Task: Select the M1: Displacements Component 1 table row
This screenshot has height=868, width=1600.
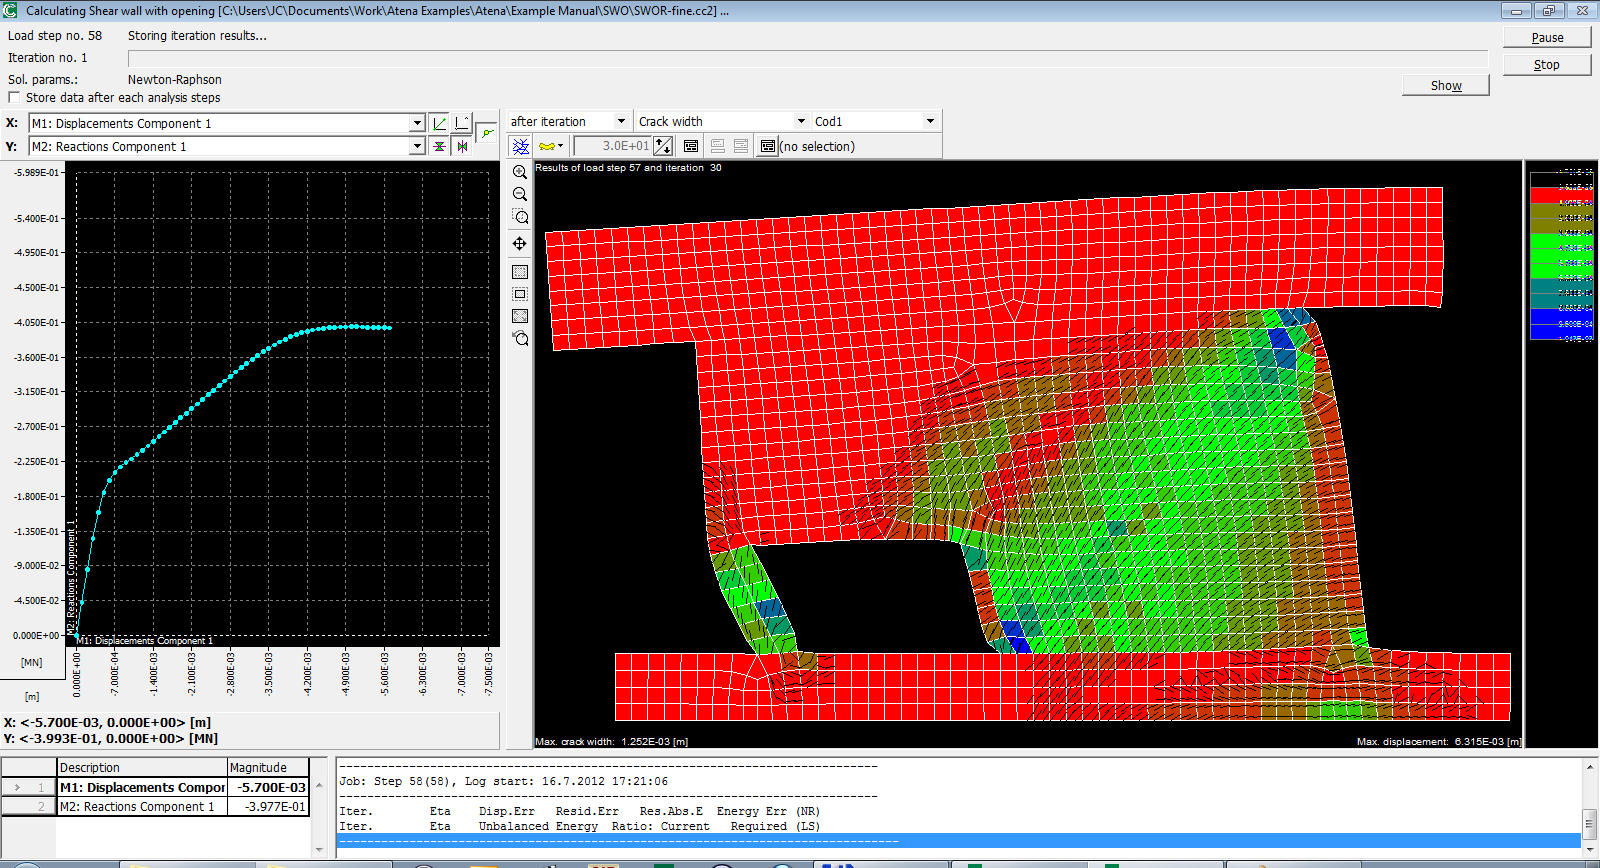Action: coord(156,787)
